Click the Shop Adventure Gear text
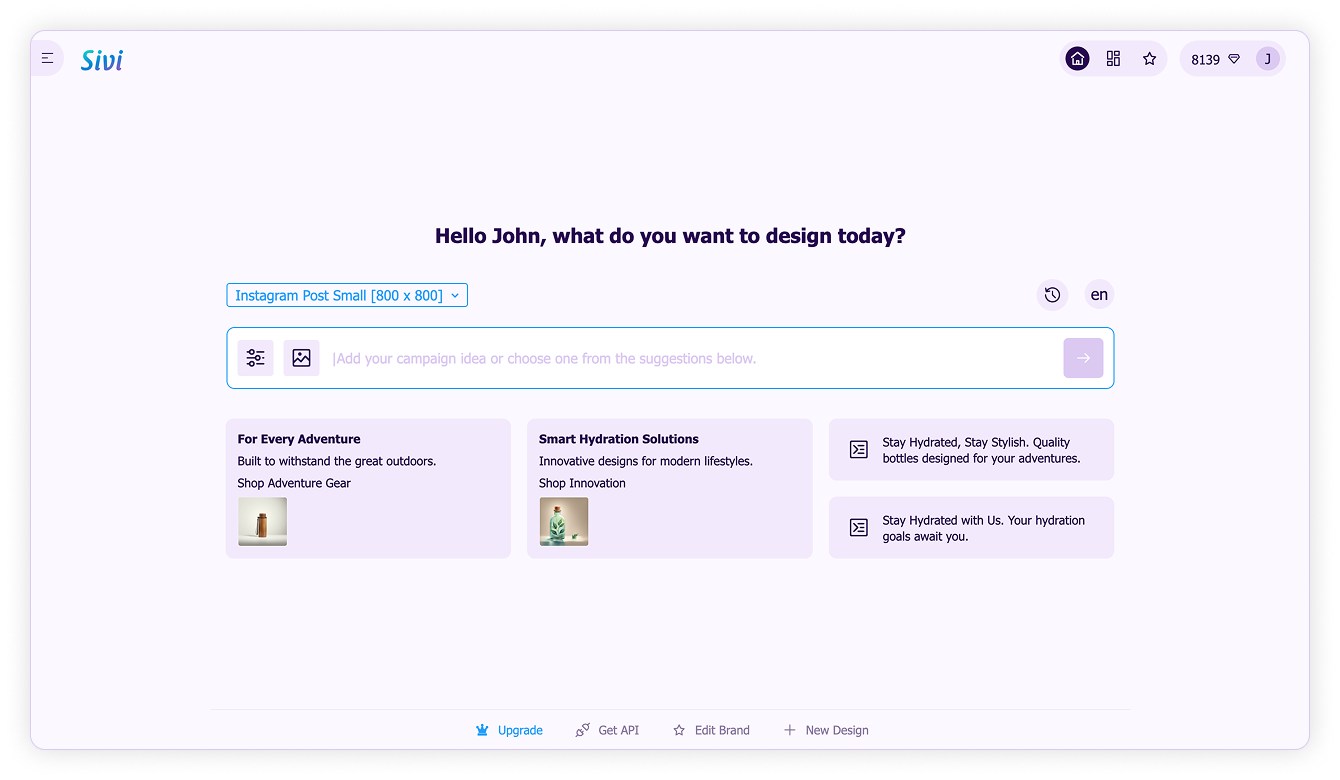The image size is (1340, 780). (294, 483)
